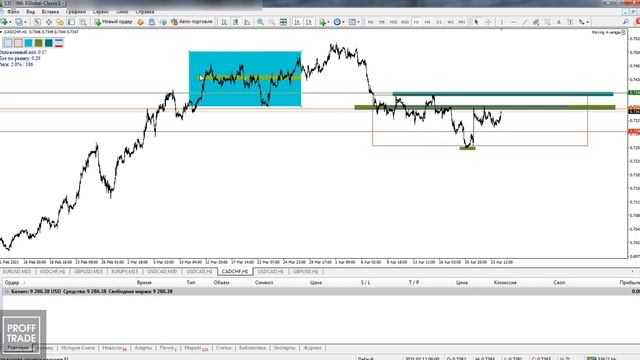640x360 pixels.
Task: Select the crosshair tool
Action: (x=488, y=22)
